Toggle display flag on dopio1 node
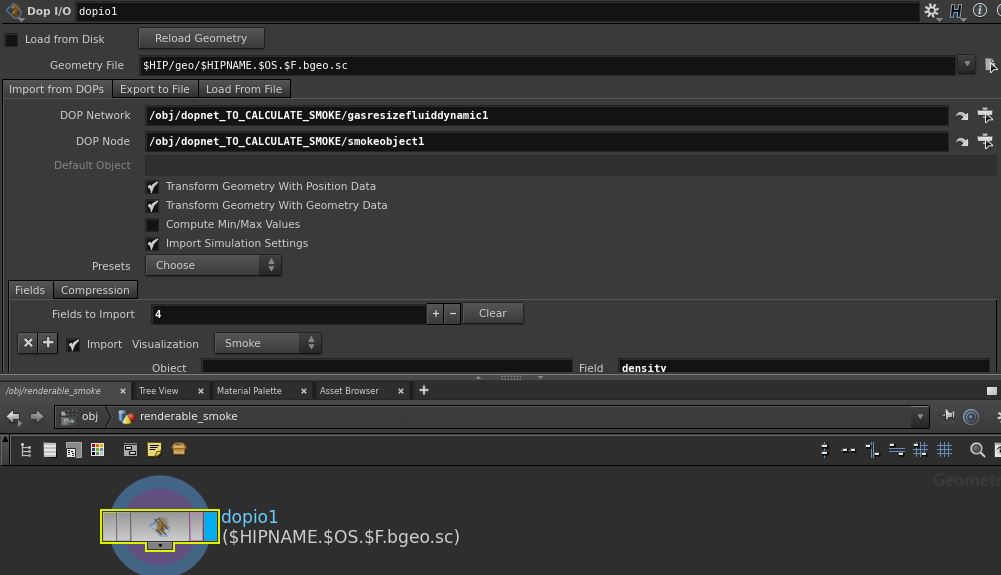The width and height of the screenshot is (1001, 575). pos(211,526)
